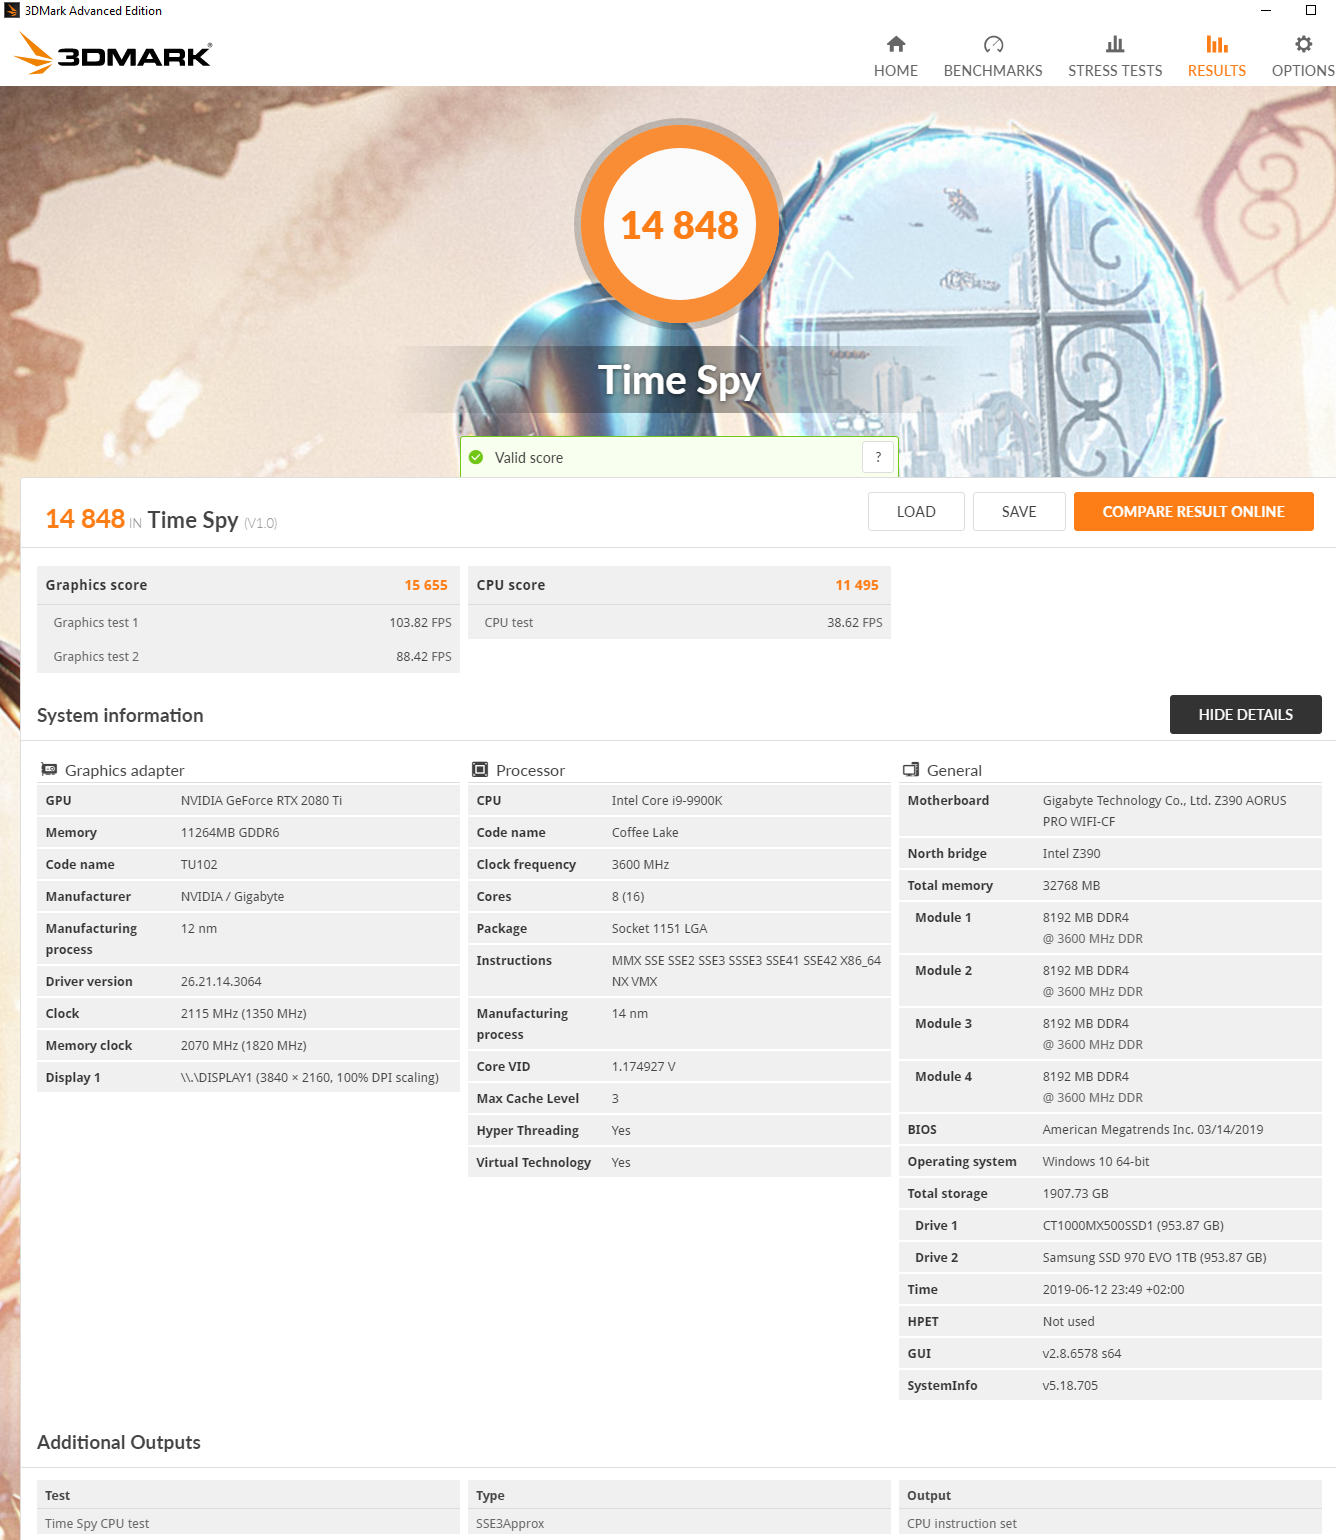1336x1540 pixels.
Task: Click the Benchmarks gauge icon
Action: coord(993,44)
